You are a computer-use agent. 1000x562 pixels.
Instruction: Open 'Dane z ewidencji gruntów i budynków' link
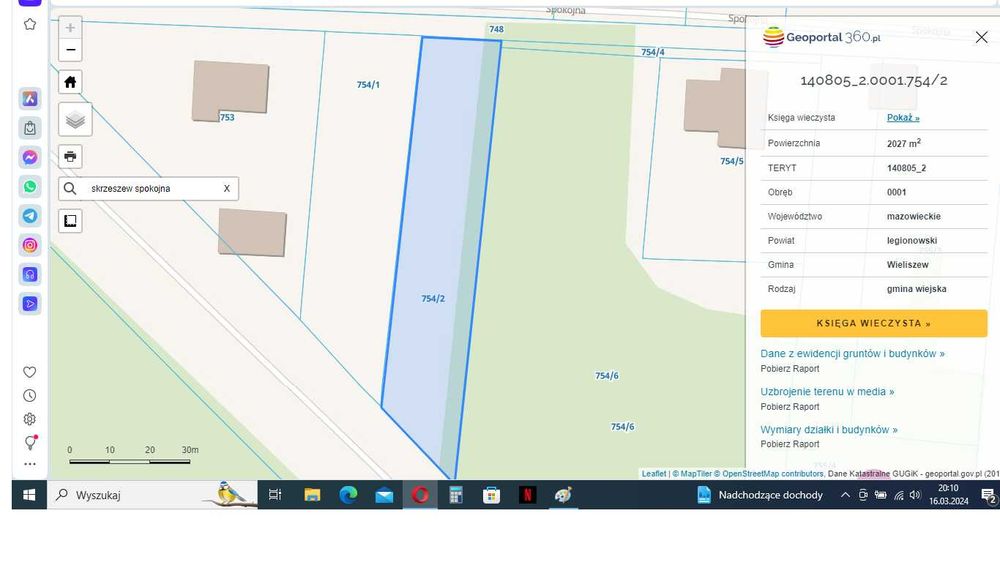click(x=852, y=353)
